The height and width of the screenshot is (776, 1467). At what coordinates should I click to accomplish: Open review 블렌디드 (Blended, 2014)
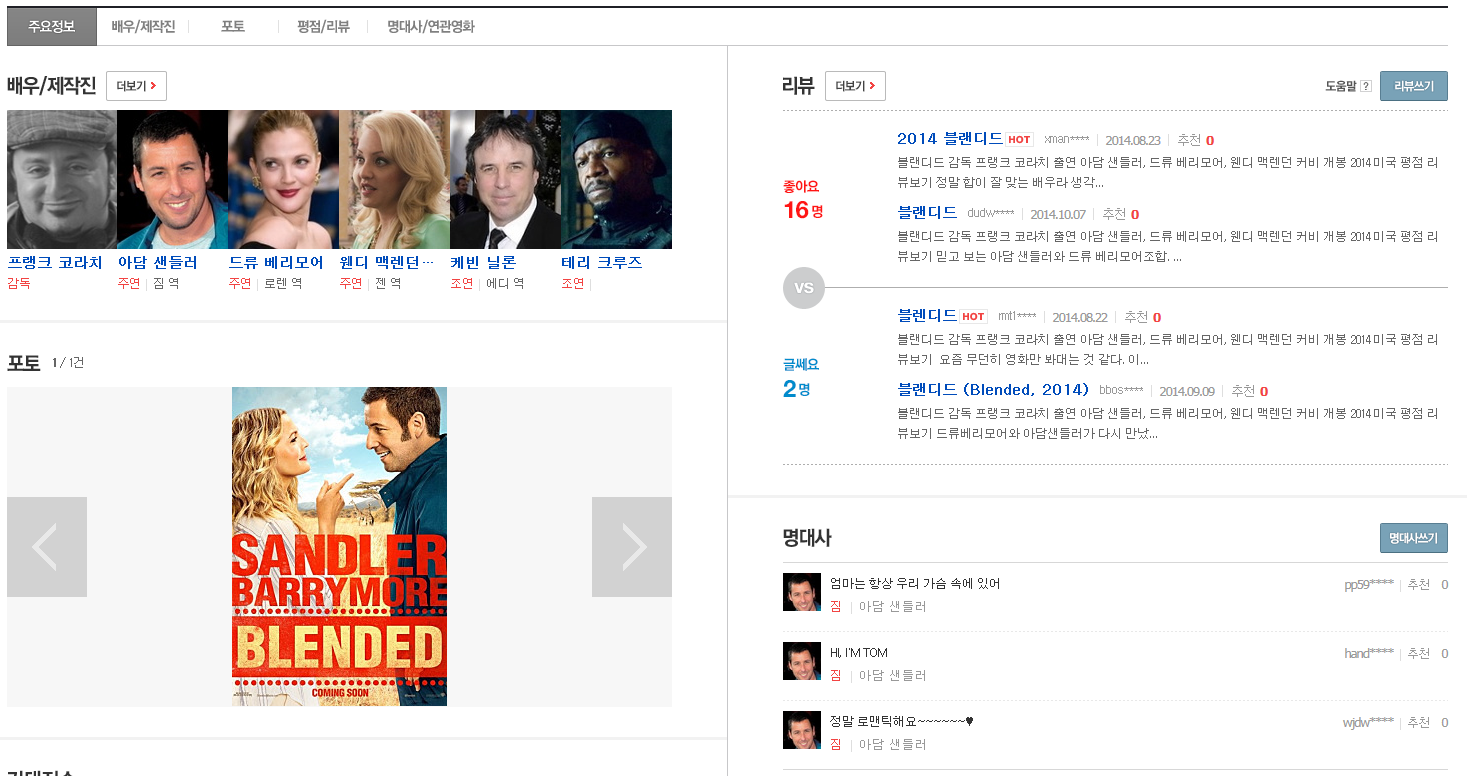tap(993, 389)
